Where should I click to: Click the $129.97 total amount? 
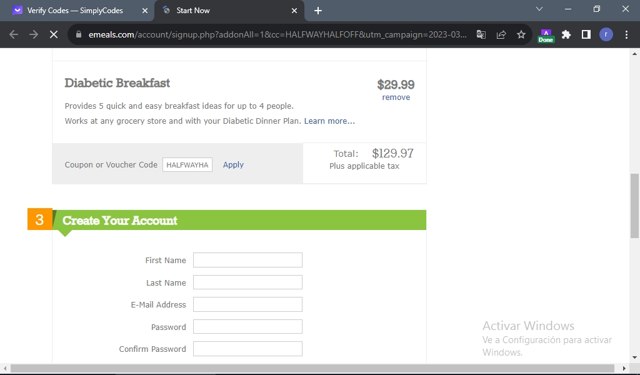coord(393,153)
